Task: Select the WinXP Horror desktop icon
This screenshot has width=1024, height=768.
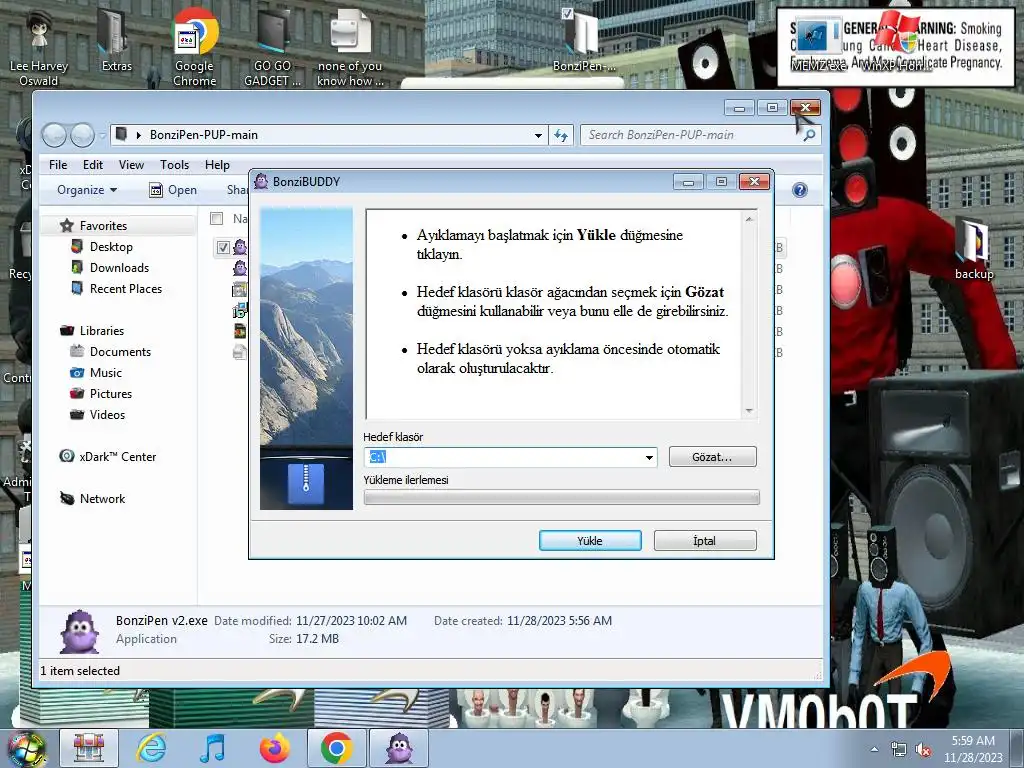Action: (x=898, y=42)
